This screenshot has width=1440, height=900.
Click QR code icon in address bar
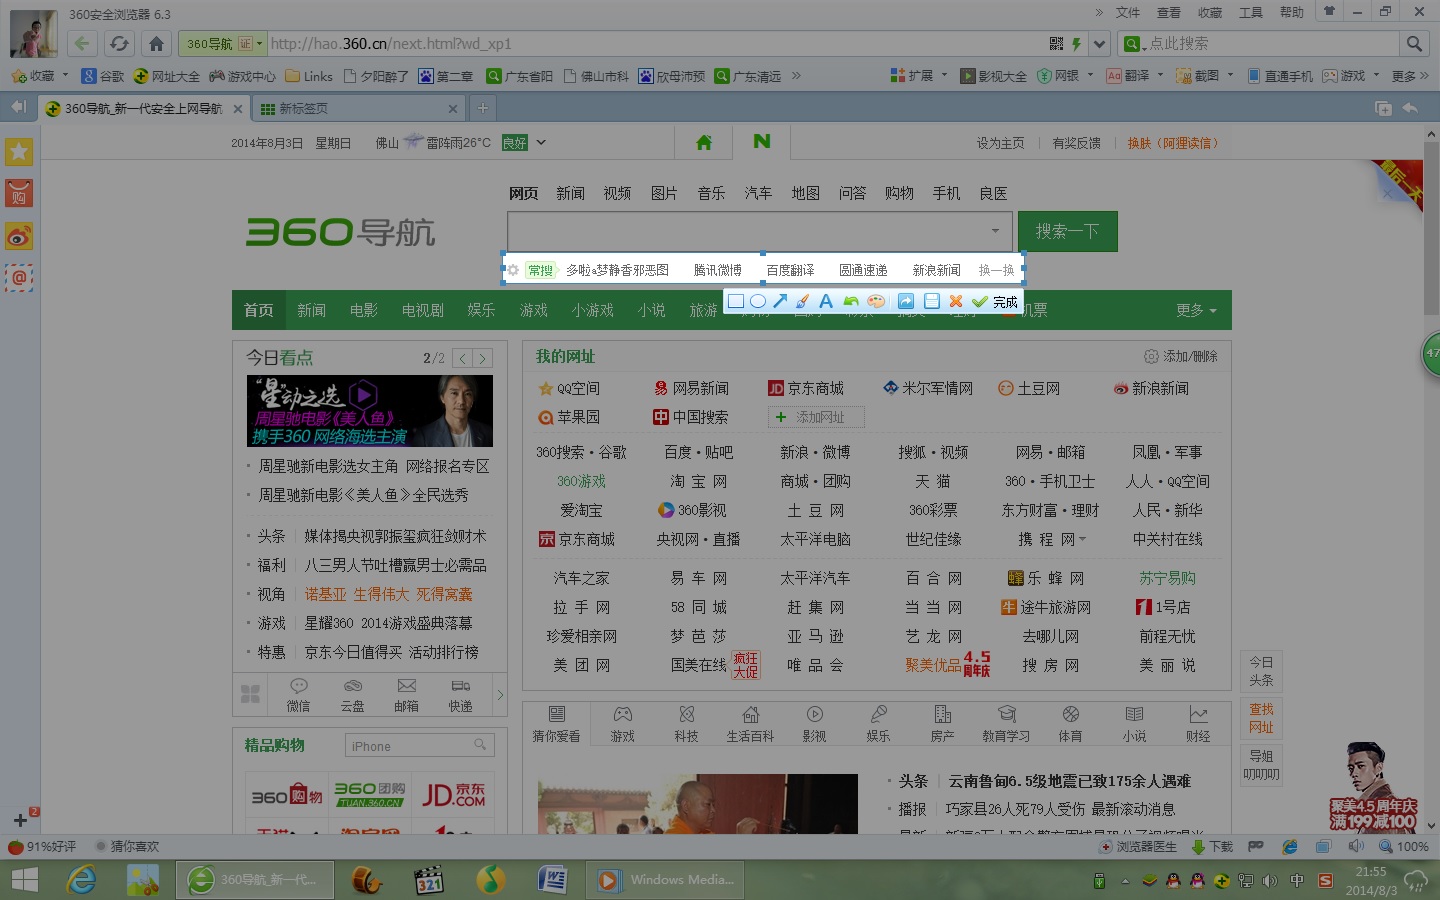[x=1056, y=44]
